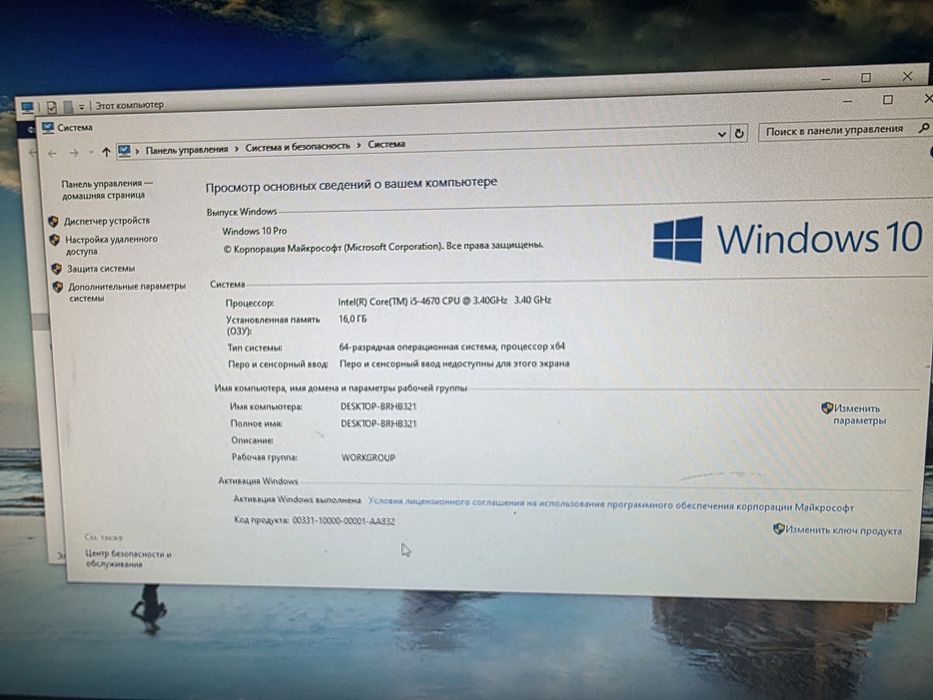Viewport: 933px width, 700px height.
Task: Click DESKTOP-BRHB321 in Полное имя row
Action: (378, 424)
